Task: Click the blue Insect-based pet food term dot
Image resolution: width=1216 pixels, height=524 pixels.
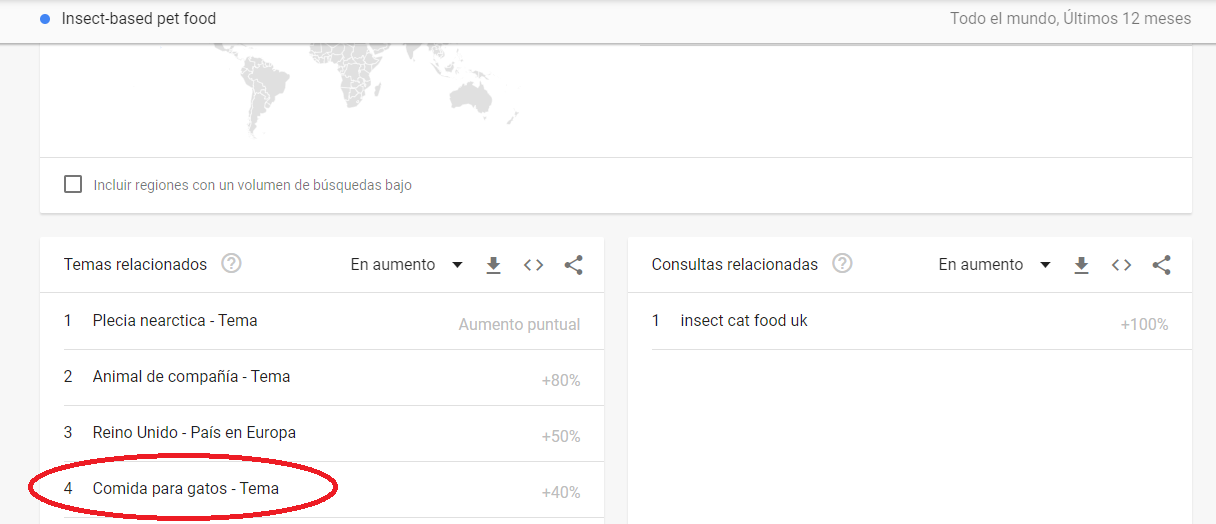Action: coord(45,19)
